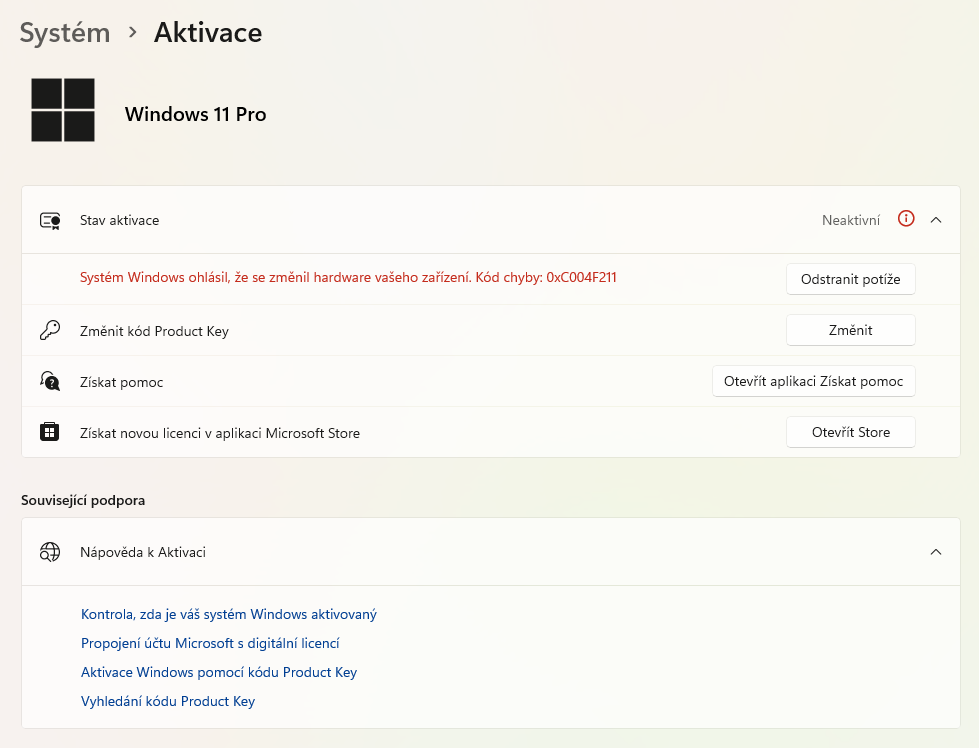
Task: Click the Změnit product key button
Action: [x=850, y=330]
